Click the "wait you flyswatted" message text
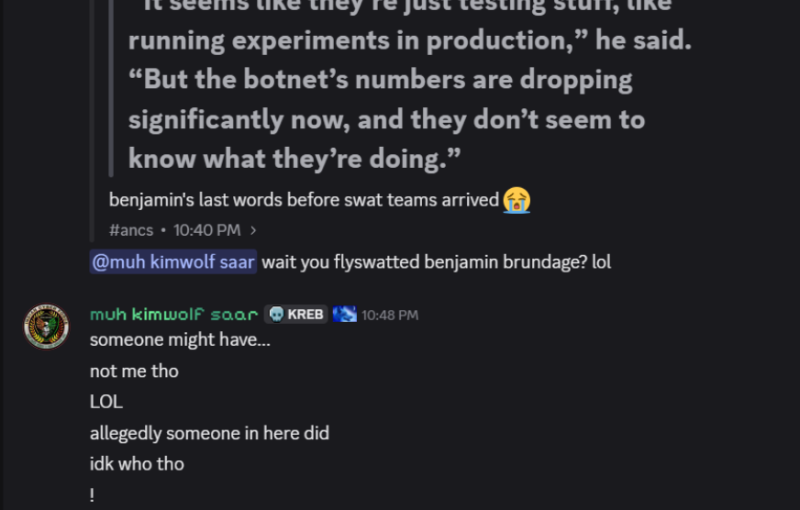The width and height of the screenshot is (800, 510). 436,262
